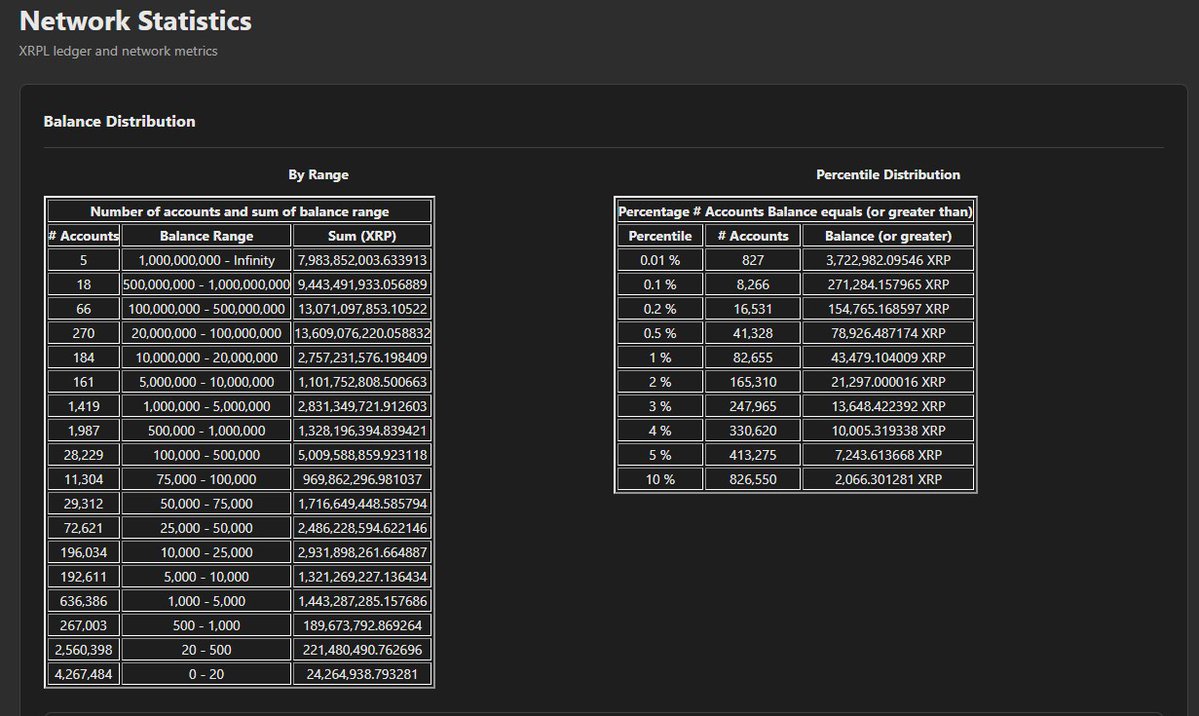The image size is (1199, 716).
Task: Select header "Percentage # Accounts Balance equals (or greater than)"
Action: tap(795, 211)
